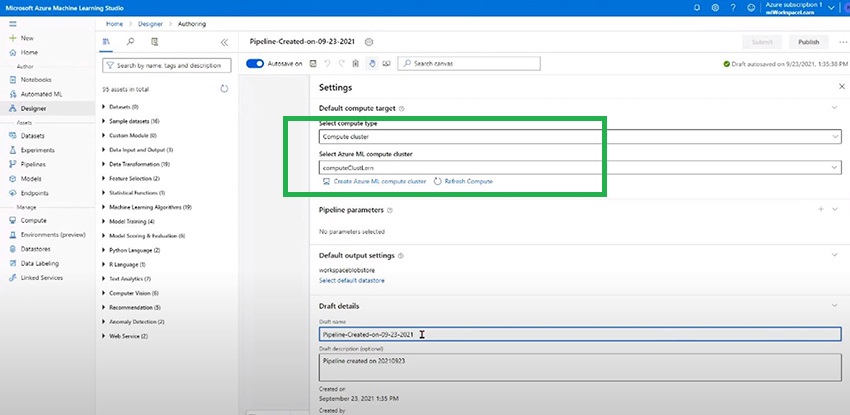Image resolution: width=850 pixels, height=415 pixels.
Task: Click the Publish button
Action: click(x=808, y=42)
